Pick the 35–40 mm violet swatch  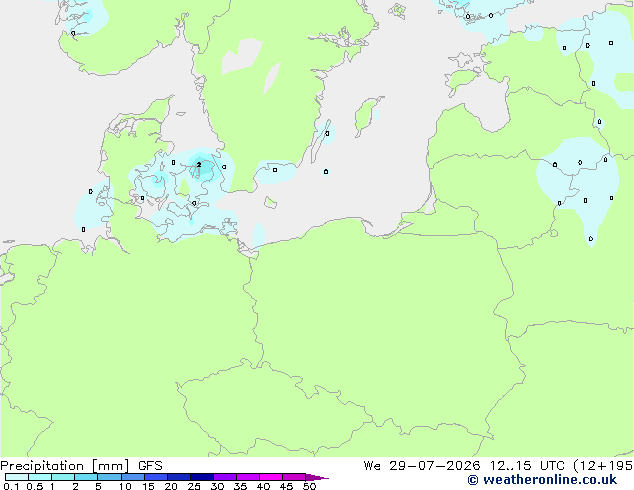(x=248, y=477)
